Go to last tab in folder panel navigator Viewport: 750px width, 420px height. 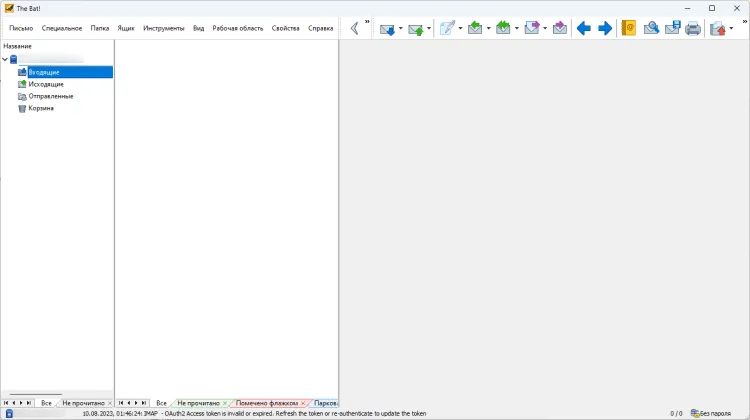click(x=29, y=403)
